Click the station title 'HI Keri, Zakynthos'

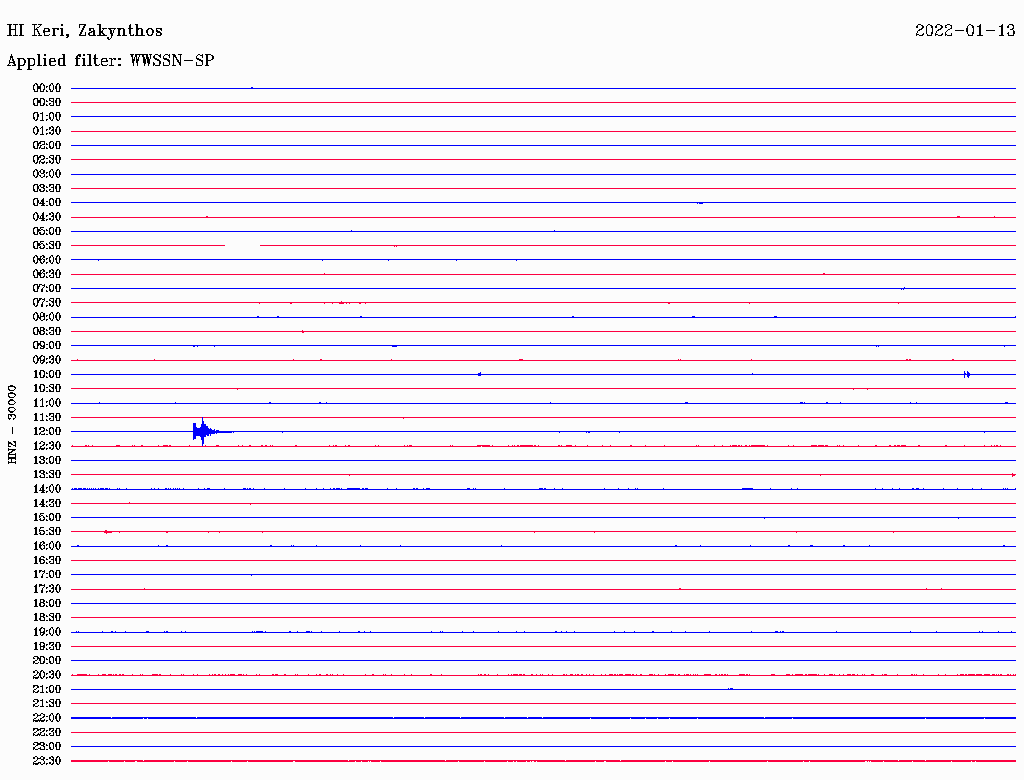(x=85, y=31)
